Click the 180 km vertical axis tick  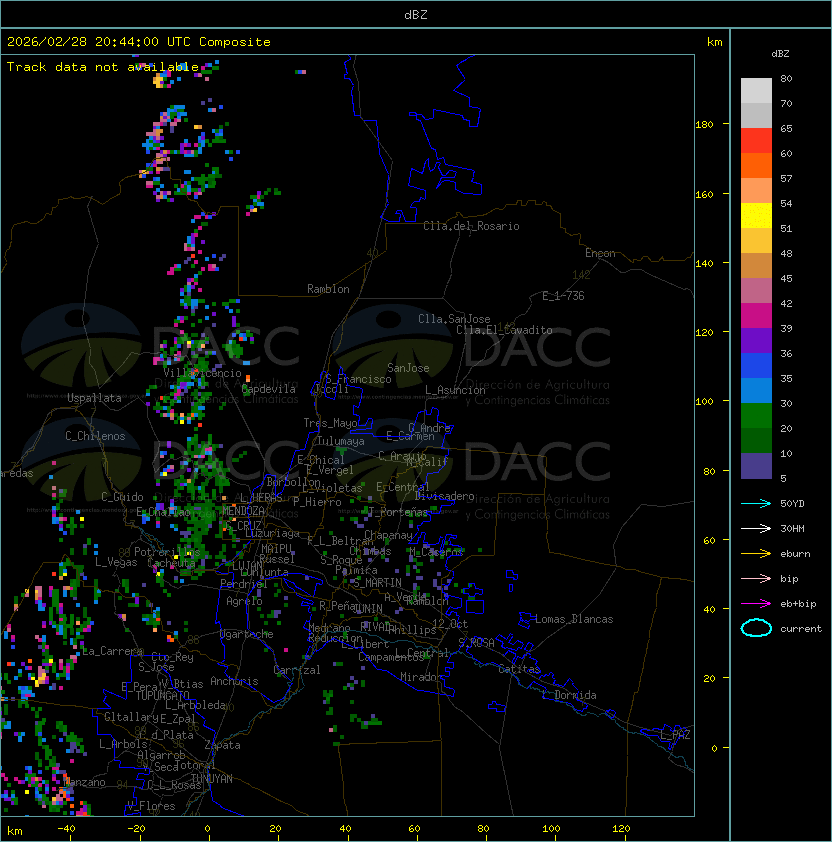704,125
